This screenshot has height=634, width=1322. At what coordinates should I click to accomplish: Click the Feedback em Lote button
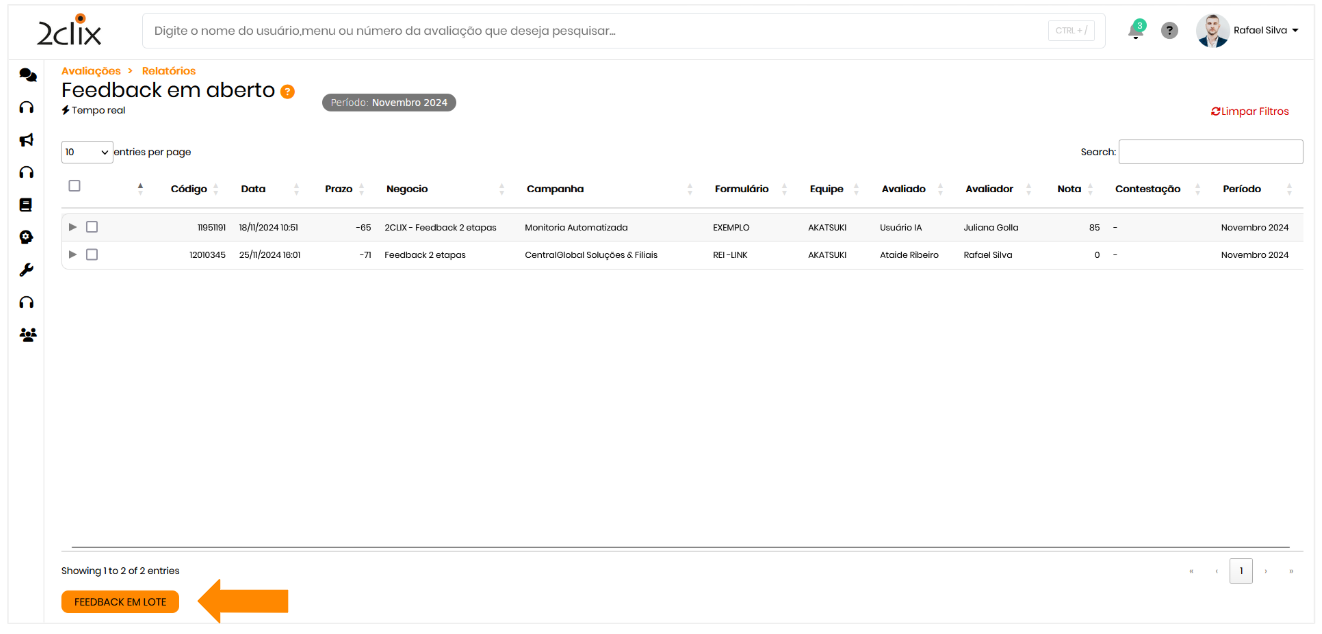click(120, 602)
